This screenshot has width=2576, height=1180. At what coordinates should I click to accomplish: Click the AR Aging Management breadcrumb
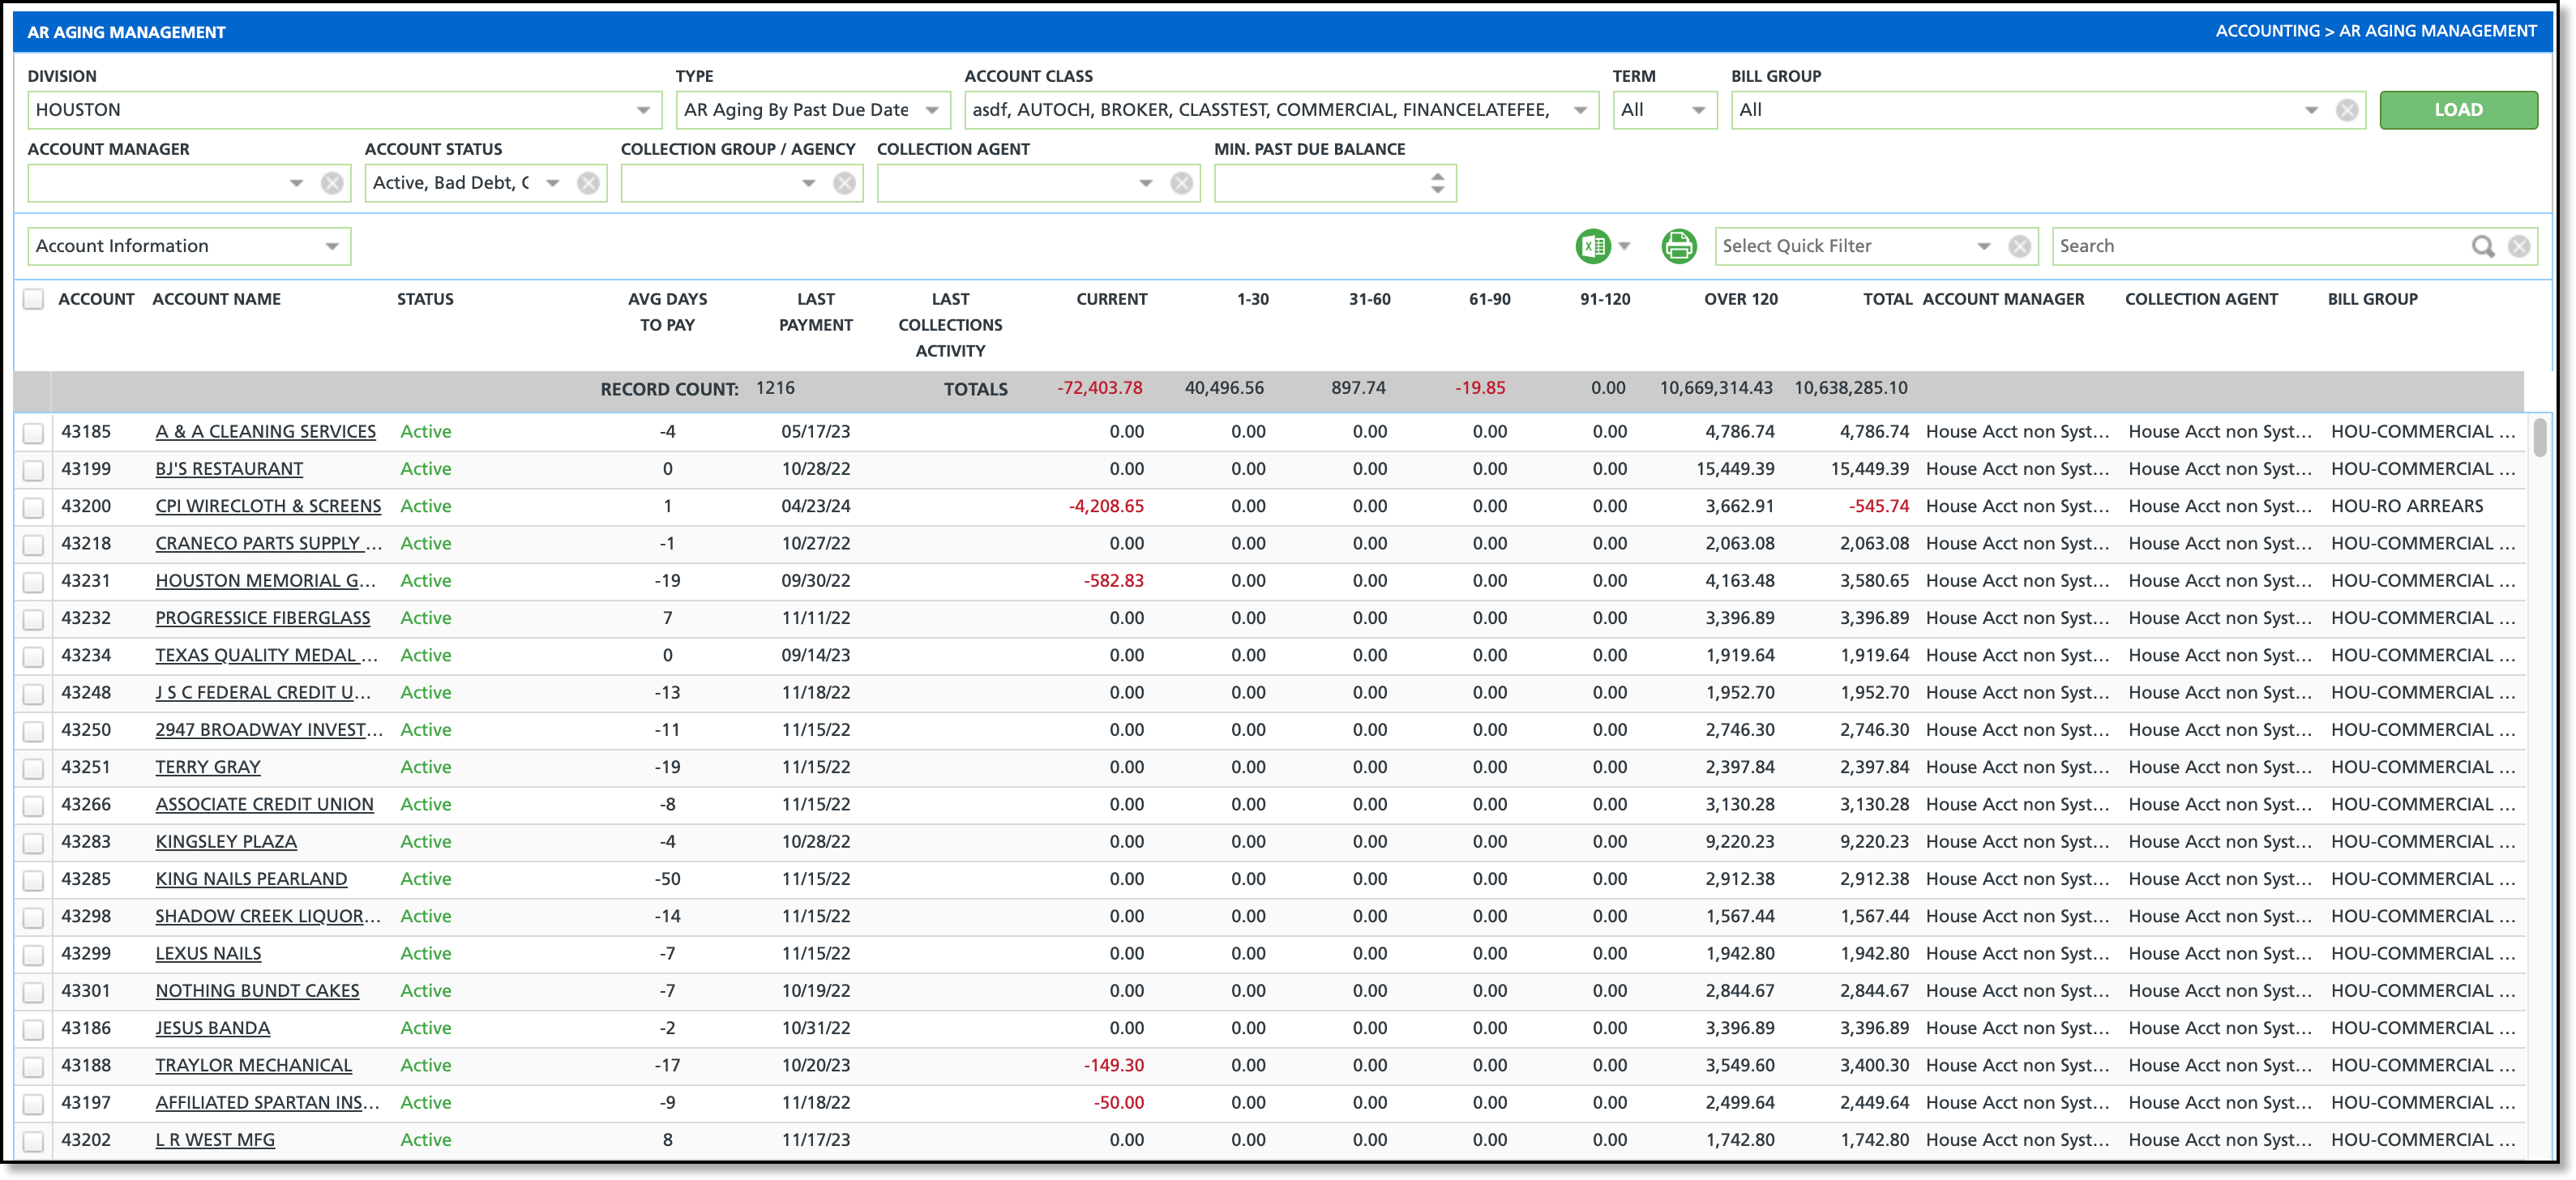coord(2437,31)
